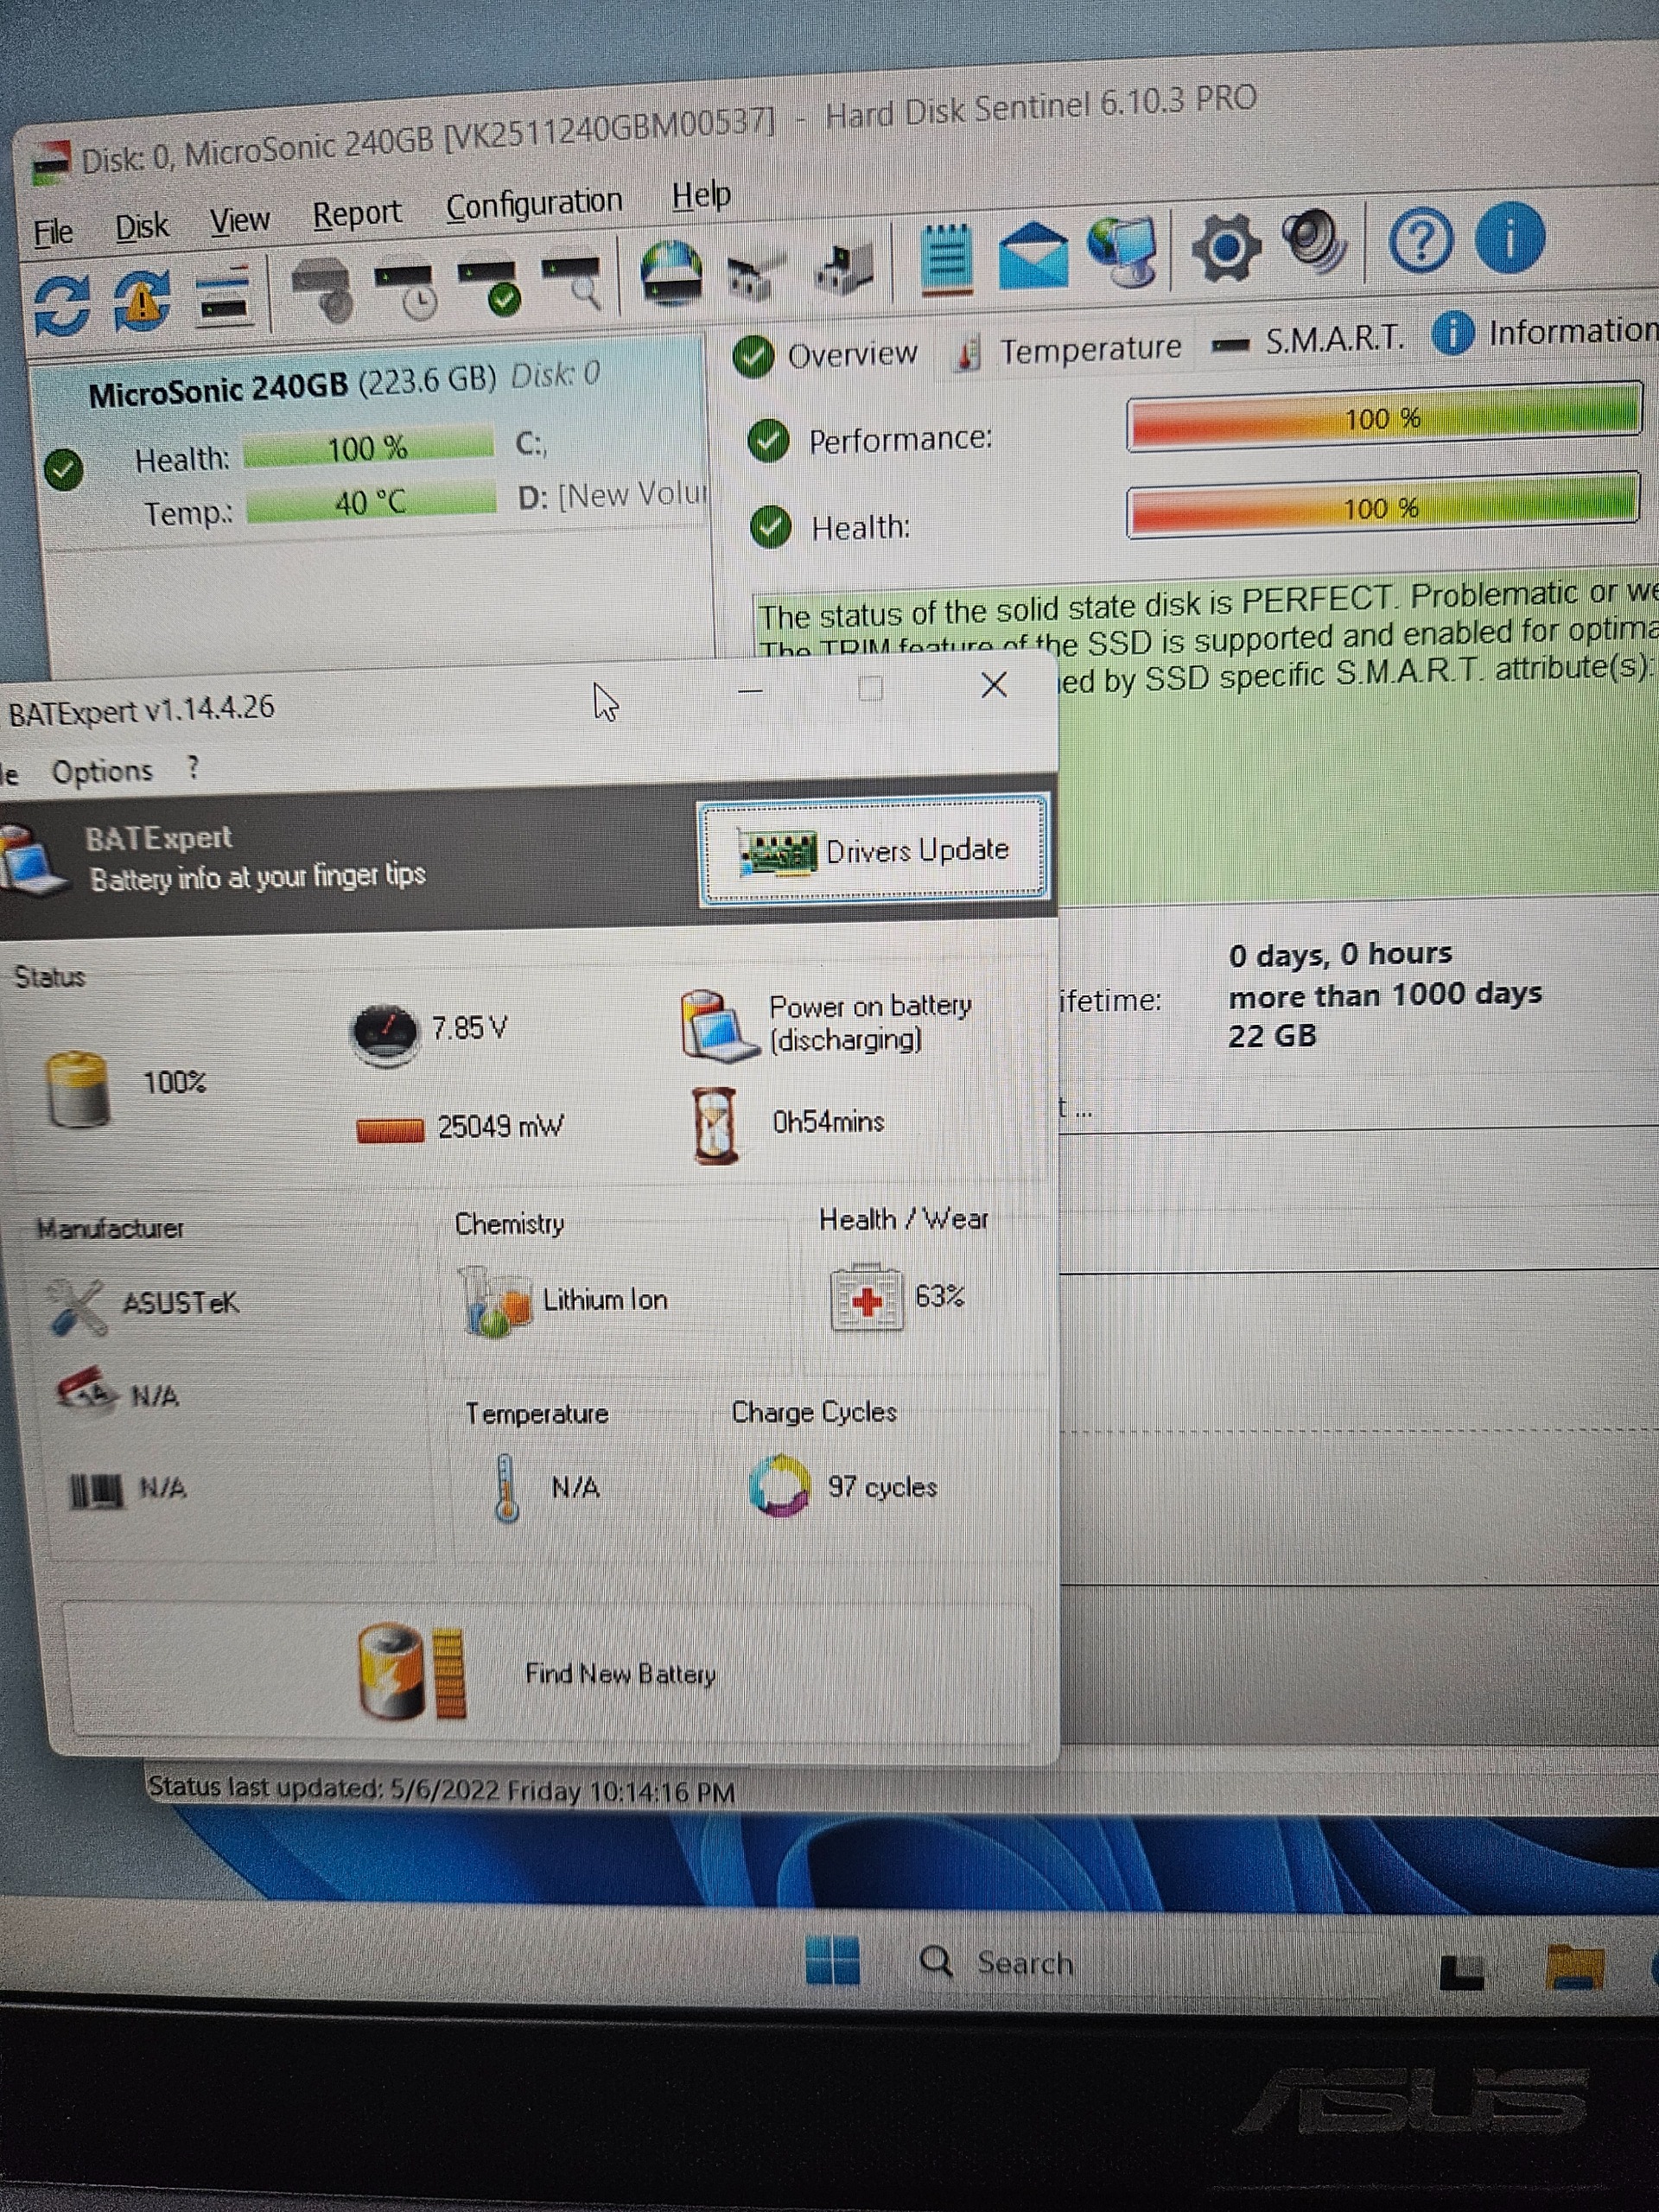Viewport: 1659px width, 2212px height.
Task: Close the BATExpert window
Action: coord(994,685)
